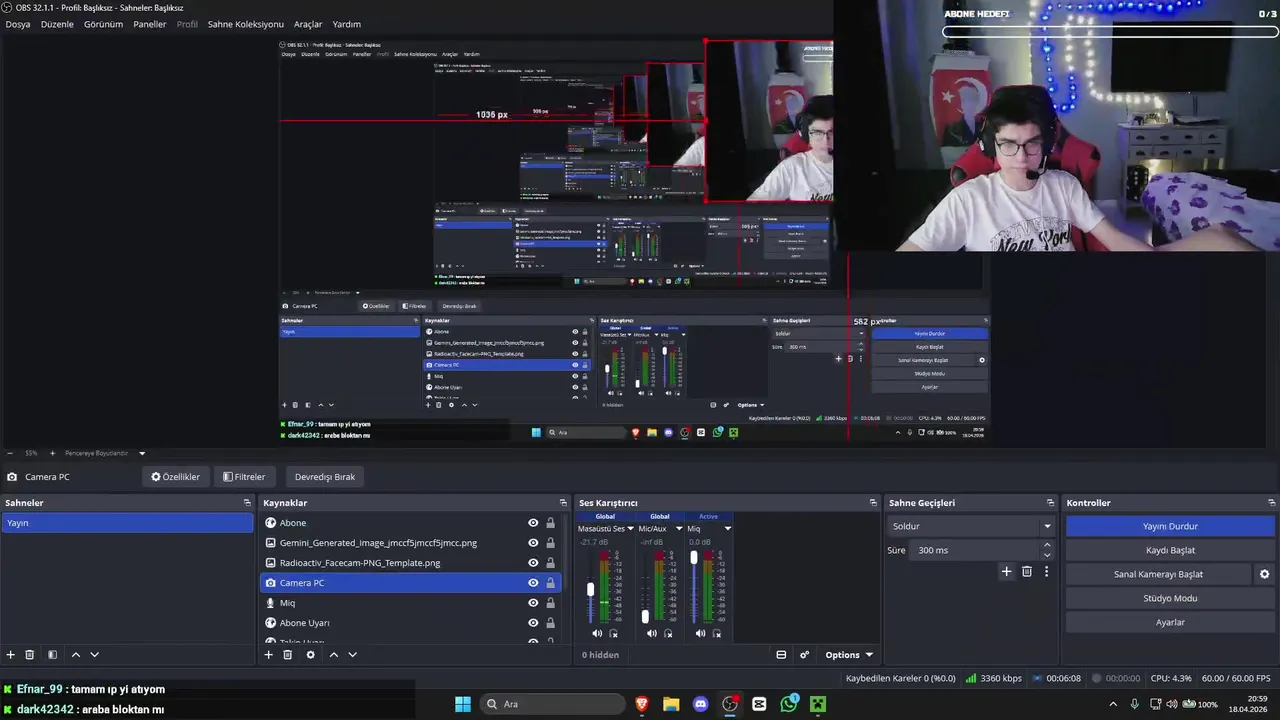
Task: Toggle visibility of the Miq source
Action: click(533, 603)
